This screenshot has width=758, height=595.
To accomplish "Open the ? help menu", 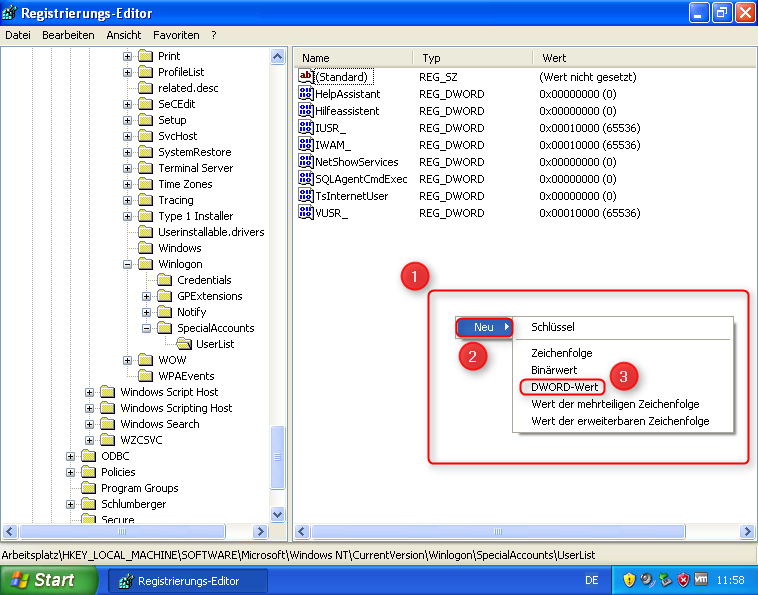I will tap(214, 35).
